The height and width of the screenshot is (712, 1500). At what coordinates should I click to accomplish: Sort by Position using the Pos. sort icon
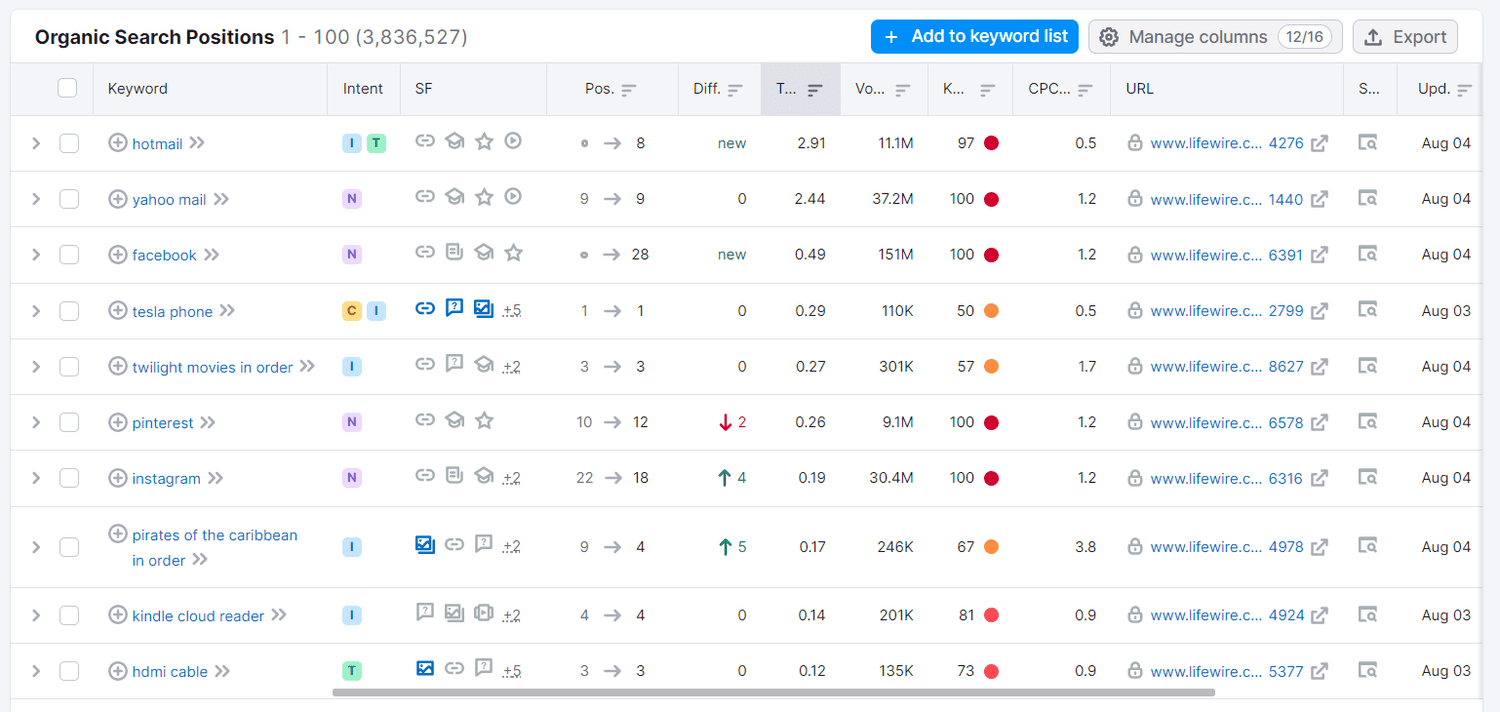[629, 89]
